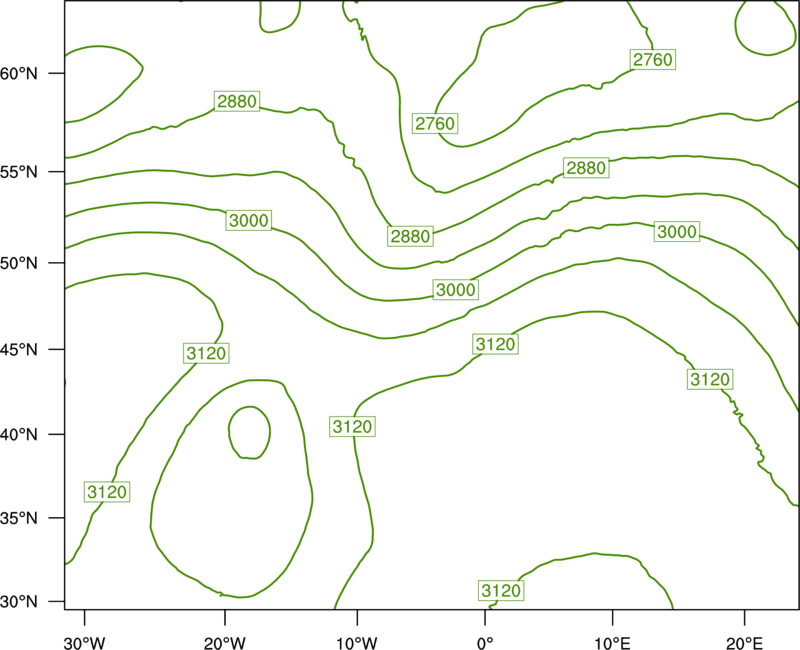Click the 3120 label near 21°W at 45°N
800x650 pixels.
click(x=206, y=353)
